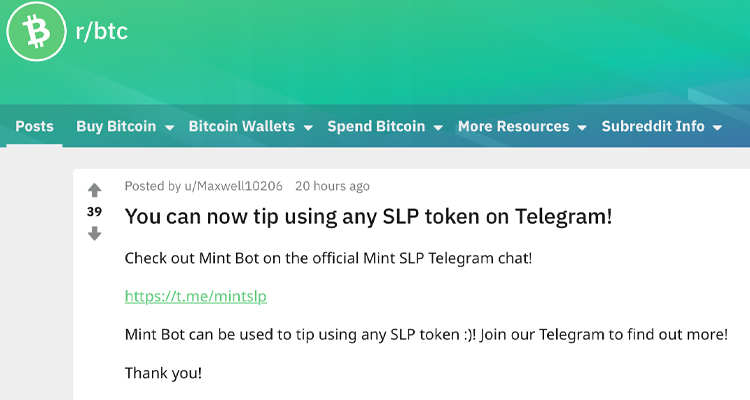Open the Subreddit Info menu

point(653,126)
